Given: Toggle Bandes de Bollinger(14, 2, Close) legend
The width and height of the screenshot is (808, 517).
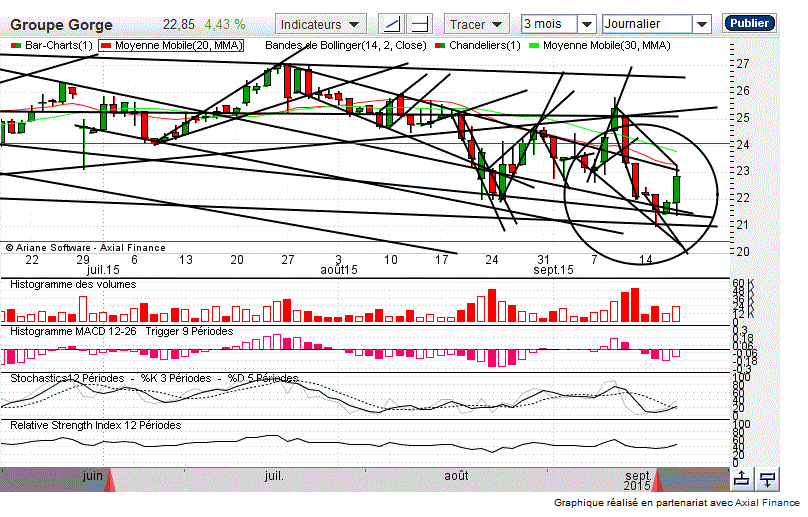Looking at the screenshot, I should (346, 45).
